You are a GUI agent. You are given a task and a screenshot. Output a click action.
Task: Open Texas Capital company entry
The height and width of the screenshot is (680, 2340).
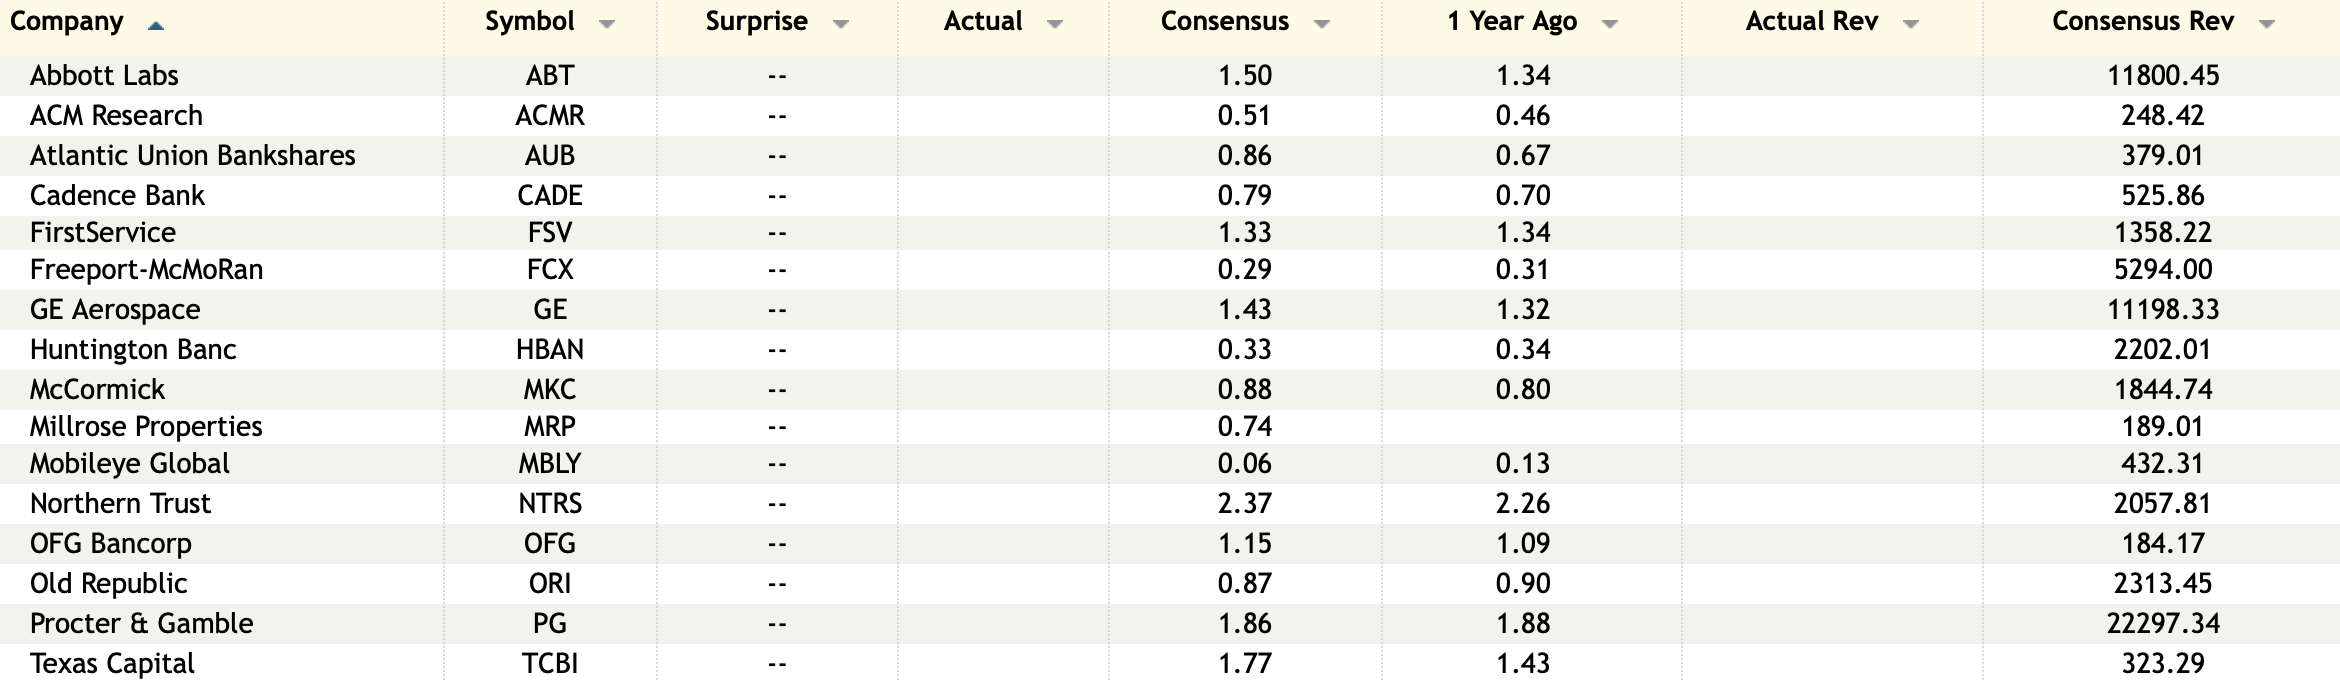point(112,664)
